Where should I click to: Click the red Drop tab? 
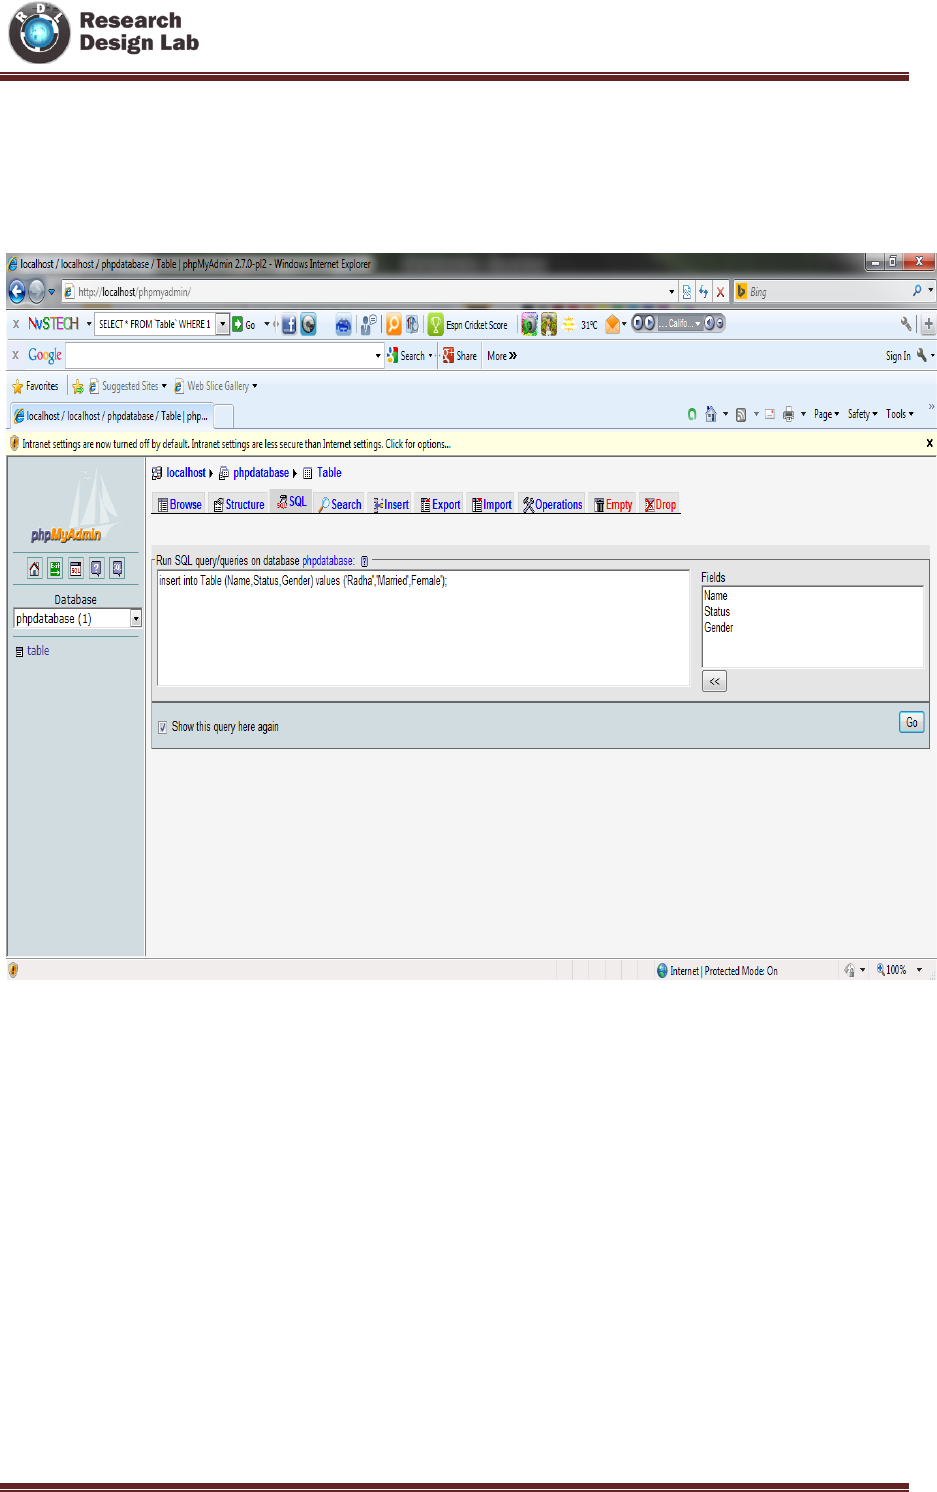660,504
